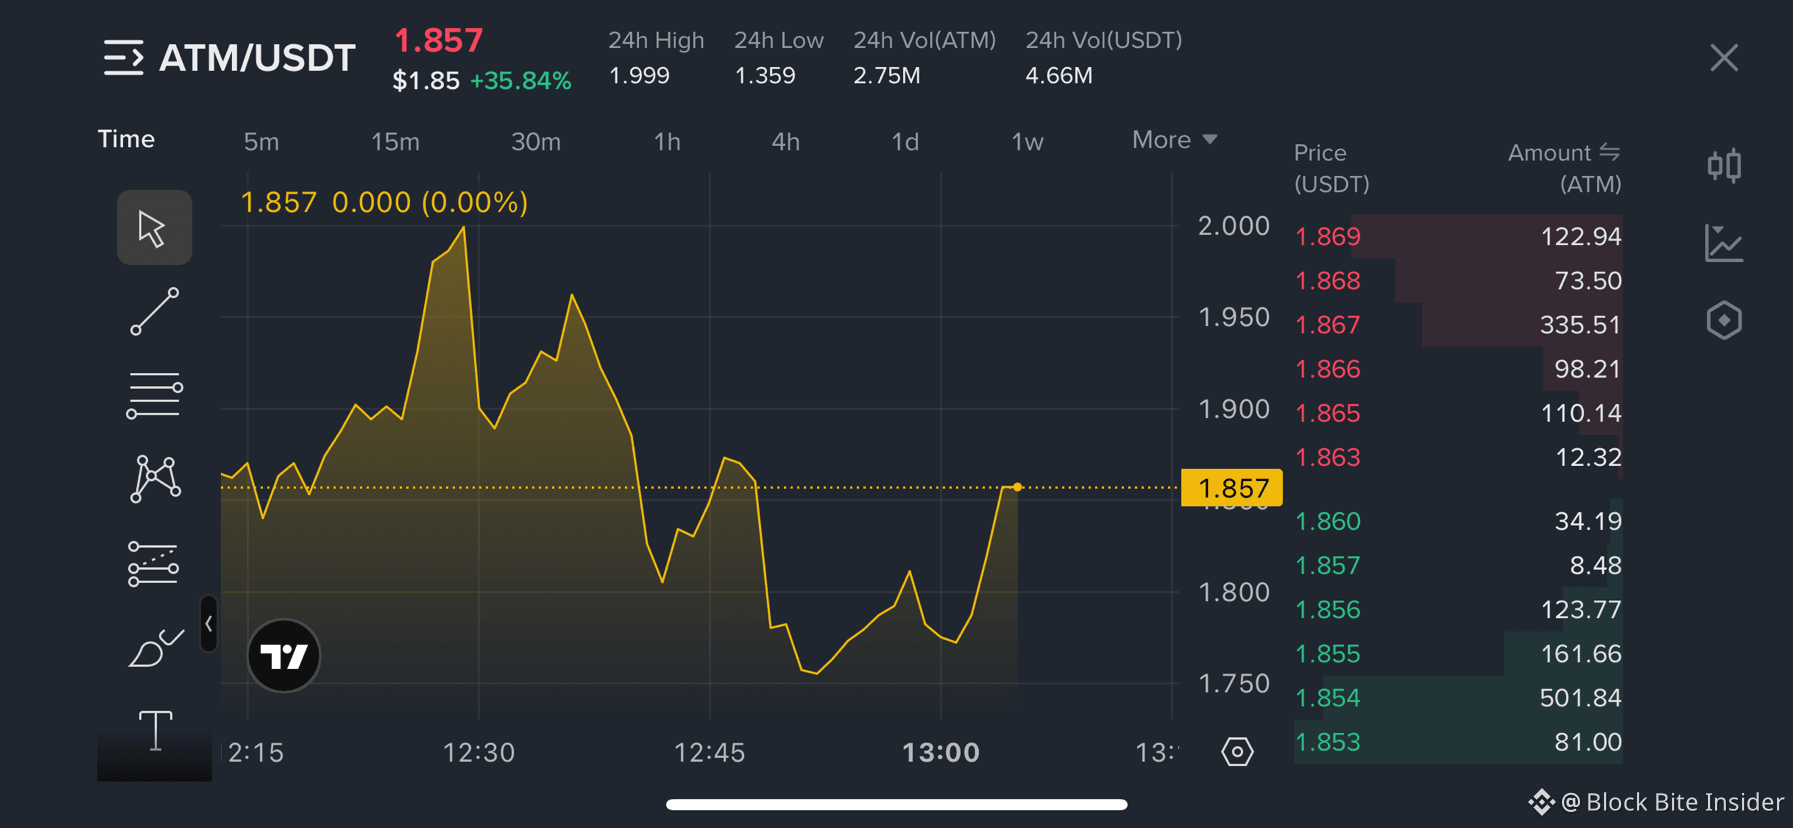Click the TradingView logo on chart
The image size is (1793, 828).
point(284,656)
